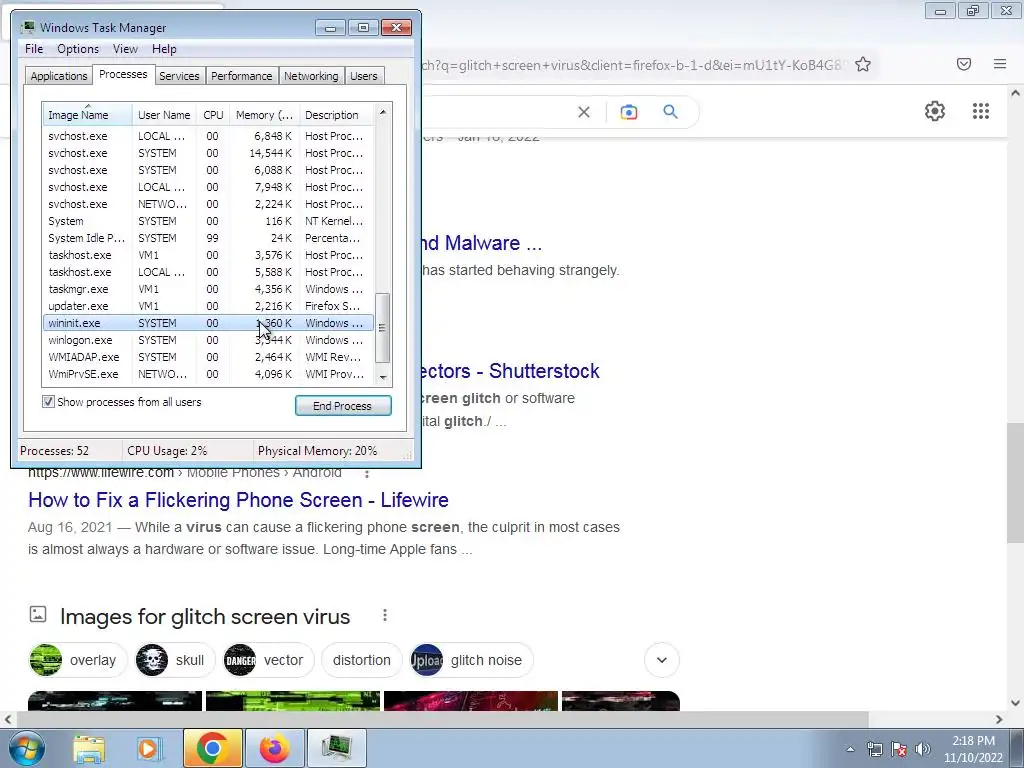Clear the Google search box with X

coord(584,112)
